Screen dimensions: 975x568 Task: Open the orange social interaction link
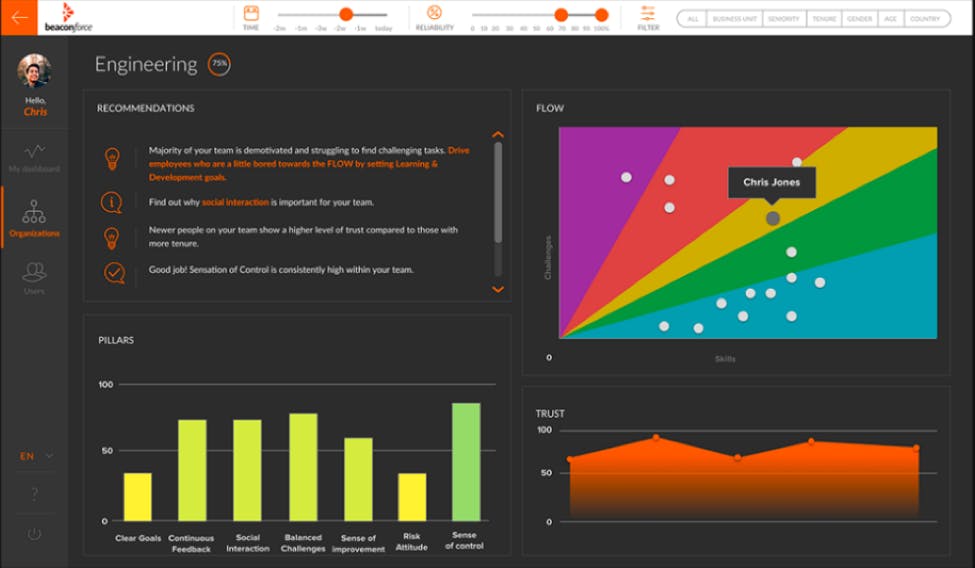click(x=235, y=202)
